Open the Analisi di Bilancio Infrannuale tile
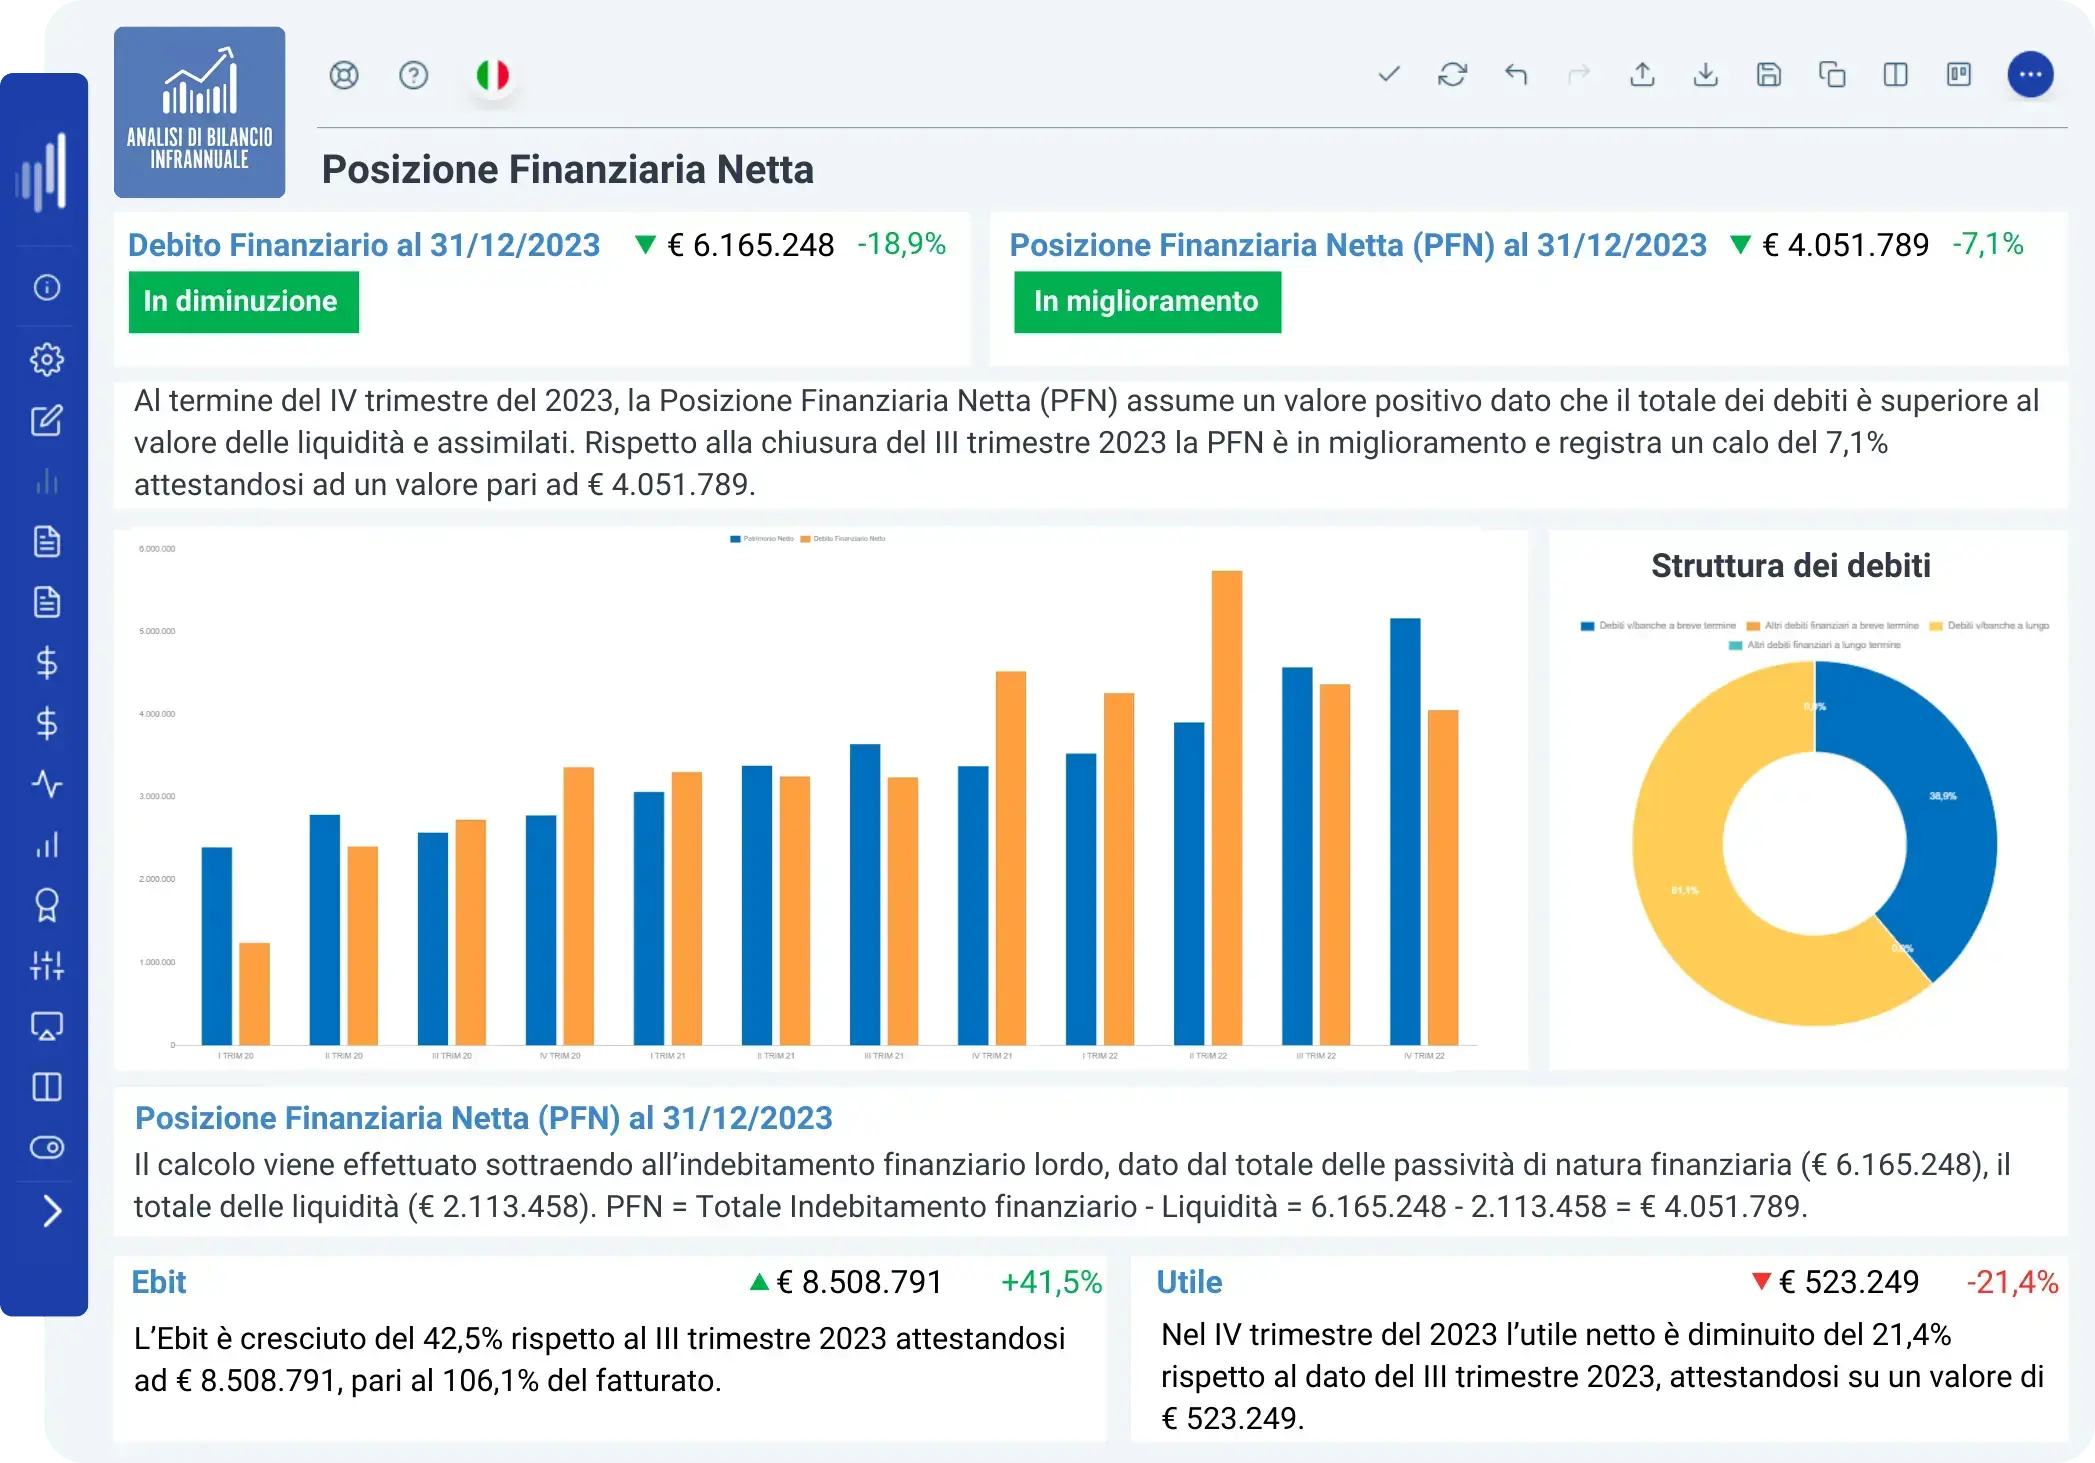This screenshot has height=1463, width=2095. 199,112
